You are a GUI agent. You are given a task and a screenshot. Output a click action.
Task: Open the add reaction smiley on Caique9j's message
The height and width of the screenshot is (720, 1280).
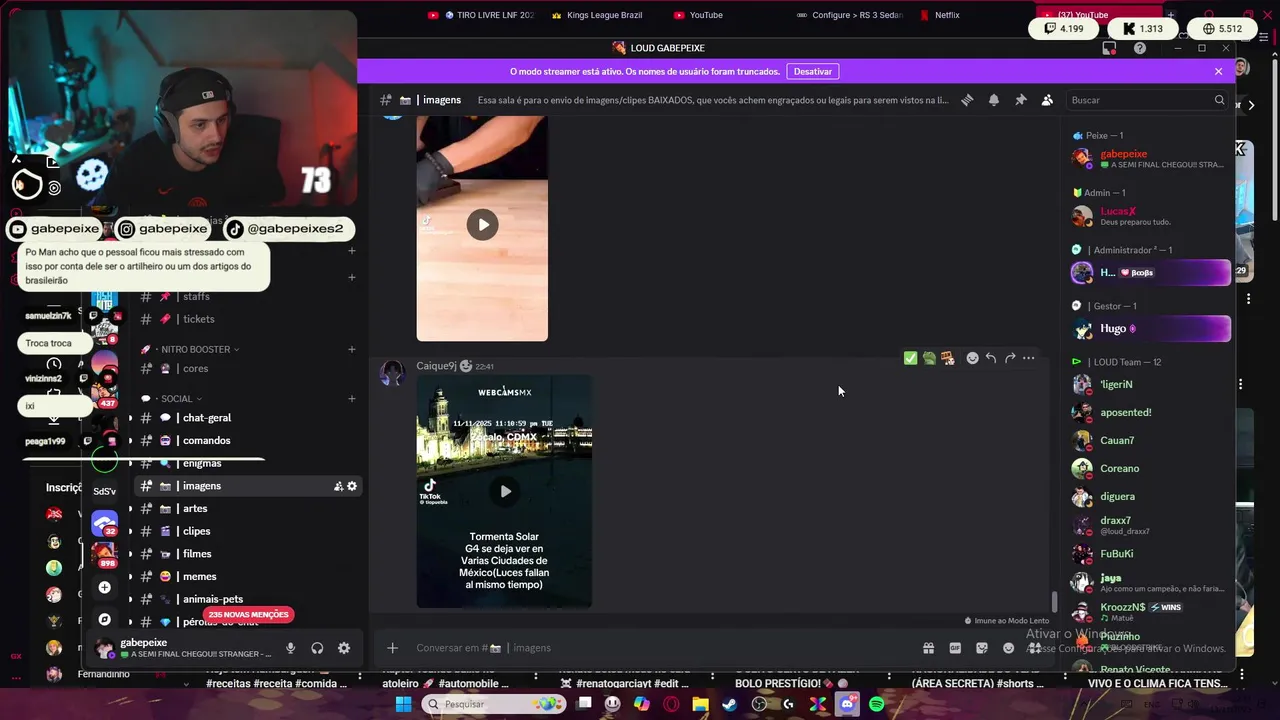click(x=972, y=358)
